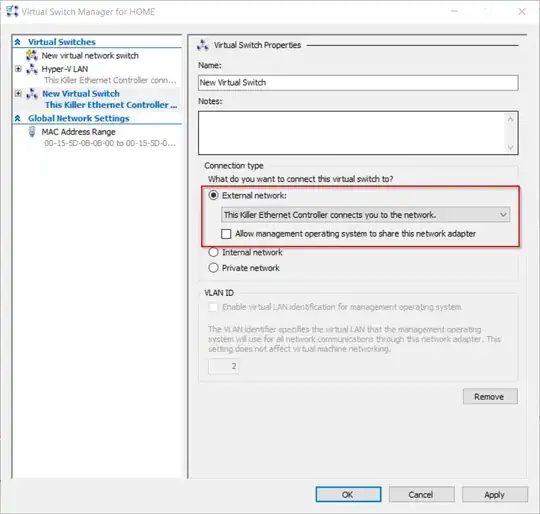The width and height of the screenshot is (540, 514).
Task: Click the Global Network Settings header
Action: point(79,118)
